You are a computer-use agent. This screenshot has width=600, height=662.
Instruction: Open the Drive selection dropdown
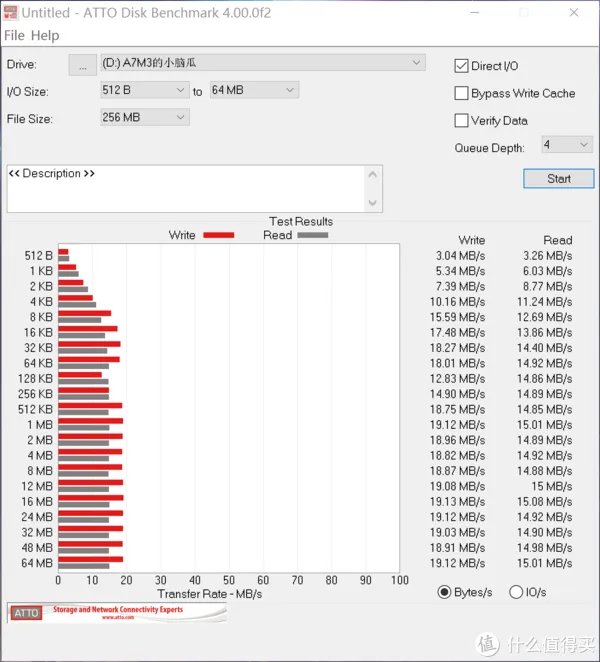click(263, 63)
